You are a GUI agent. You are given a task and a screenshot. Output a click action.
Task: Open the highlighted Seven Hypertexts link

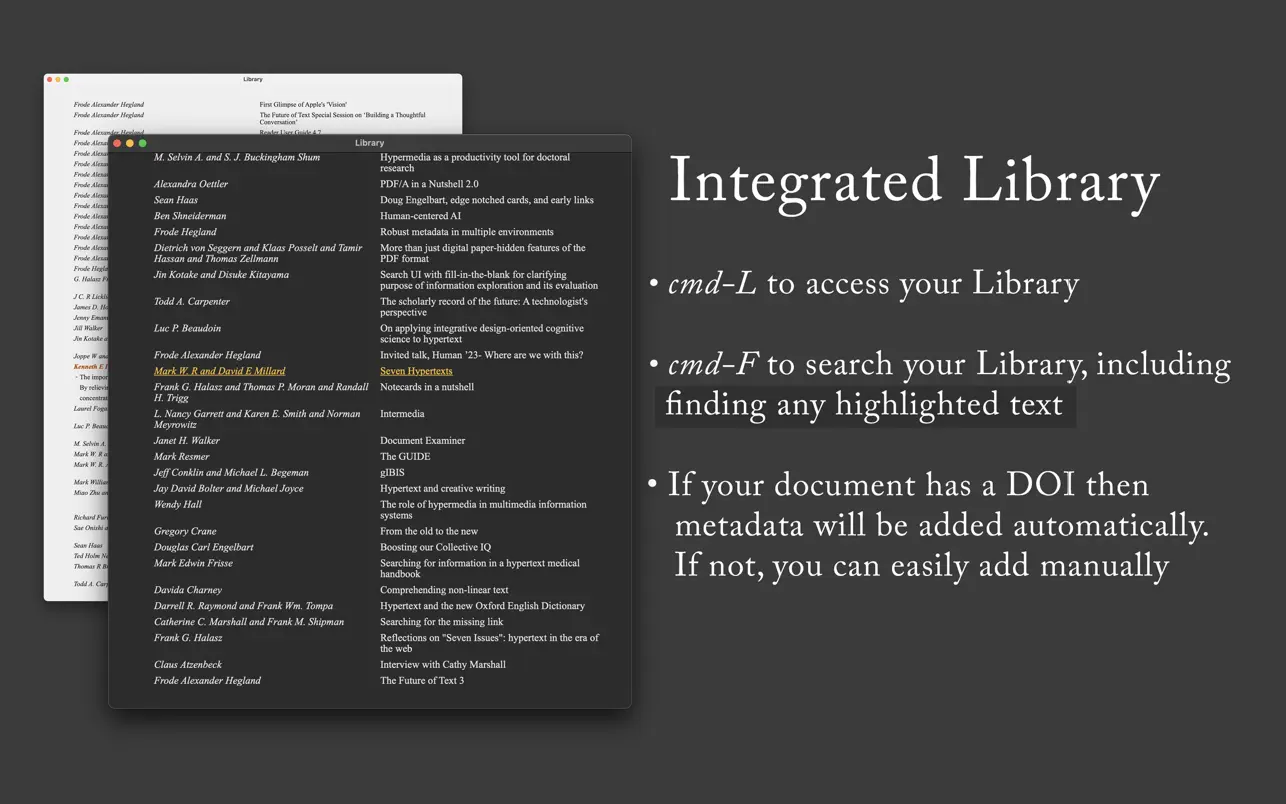pyautogui.click(x=416, y=371)
